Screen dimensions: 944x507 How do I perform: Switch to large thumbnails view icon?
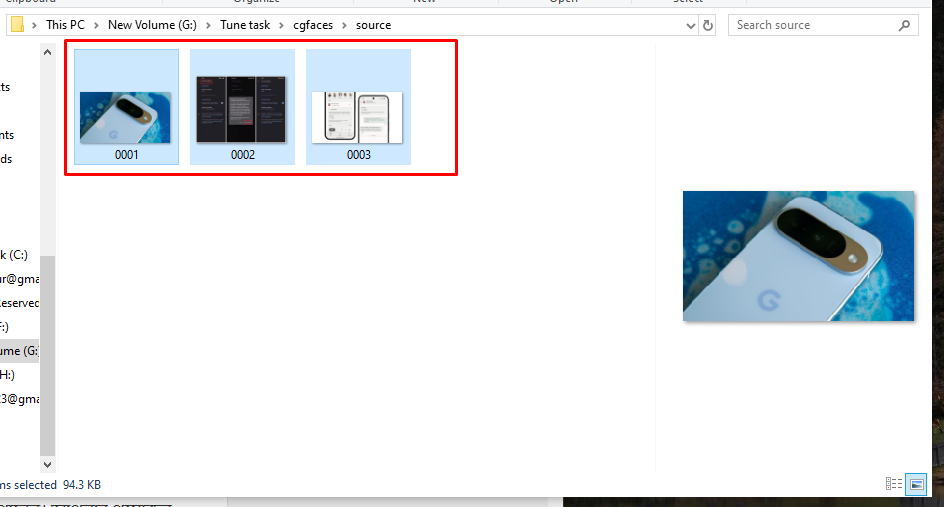[917, 484]
